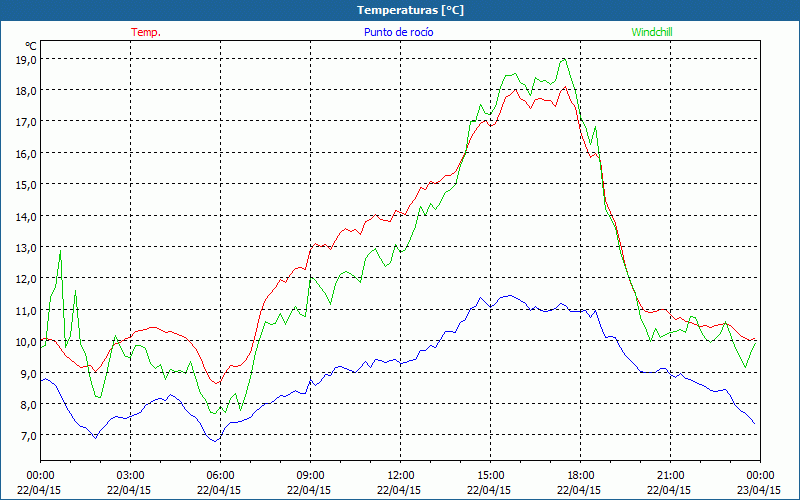
Task: Click the 18,0 y-axis value
Action: [x=27, y=91]
